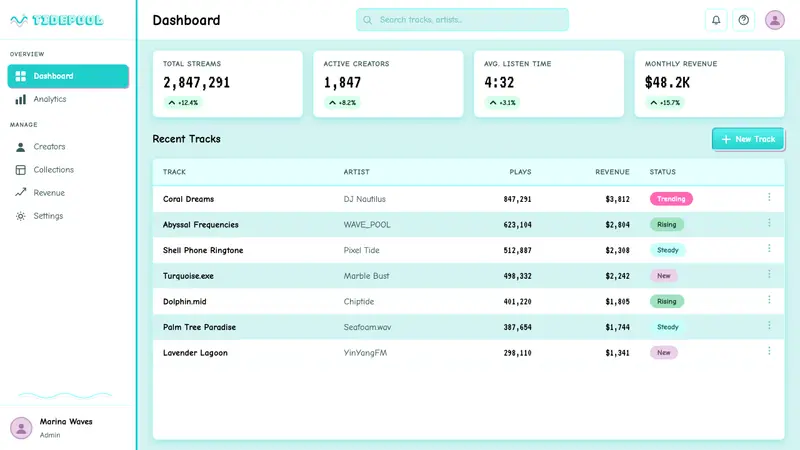Click artist Seafoam.wav
Image resolution: width=800 pixels, height=450 pixels.
tap(367, 327)
